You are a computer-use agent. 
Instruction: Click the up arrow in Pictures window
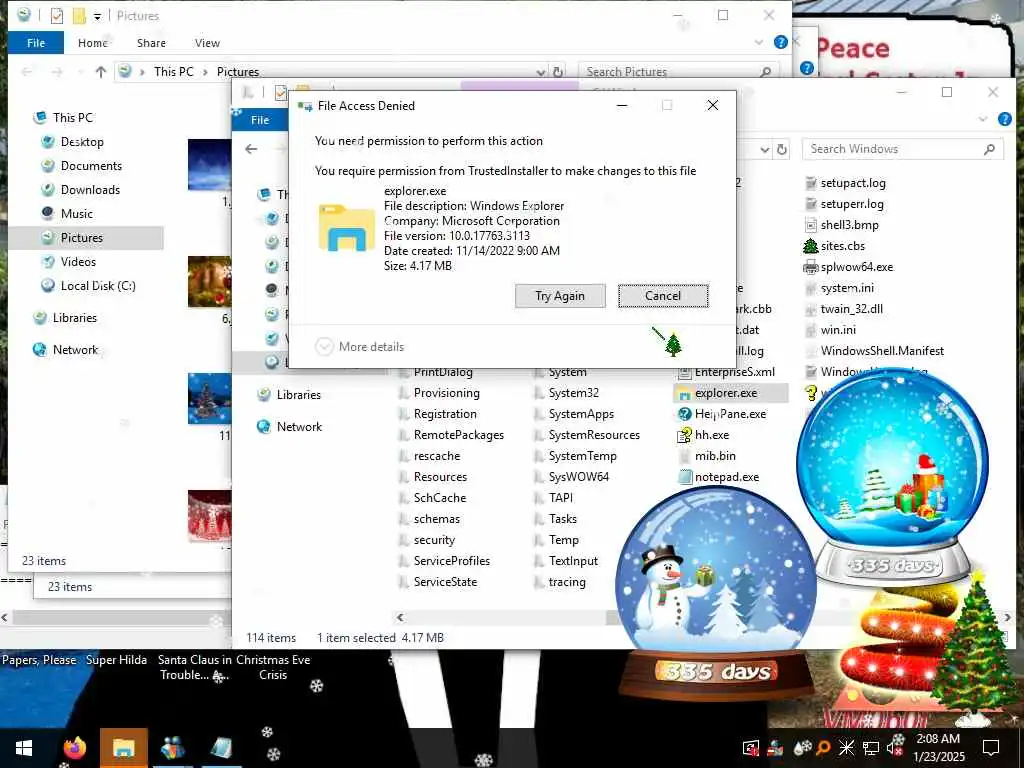tap(101, 72)
